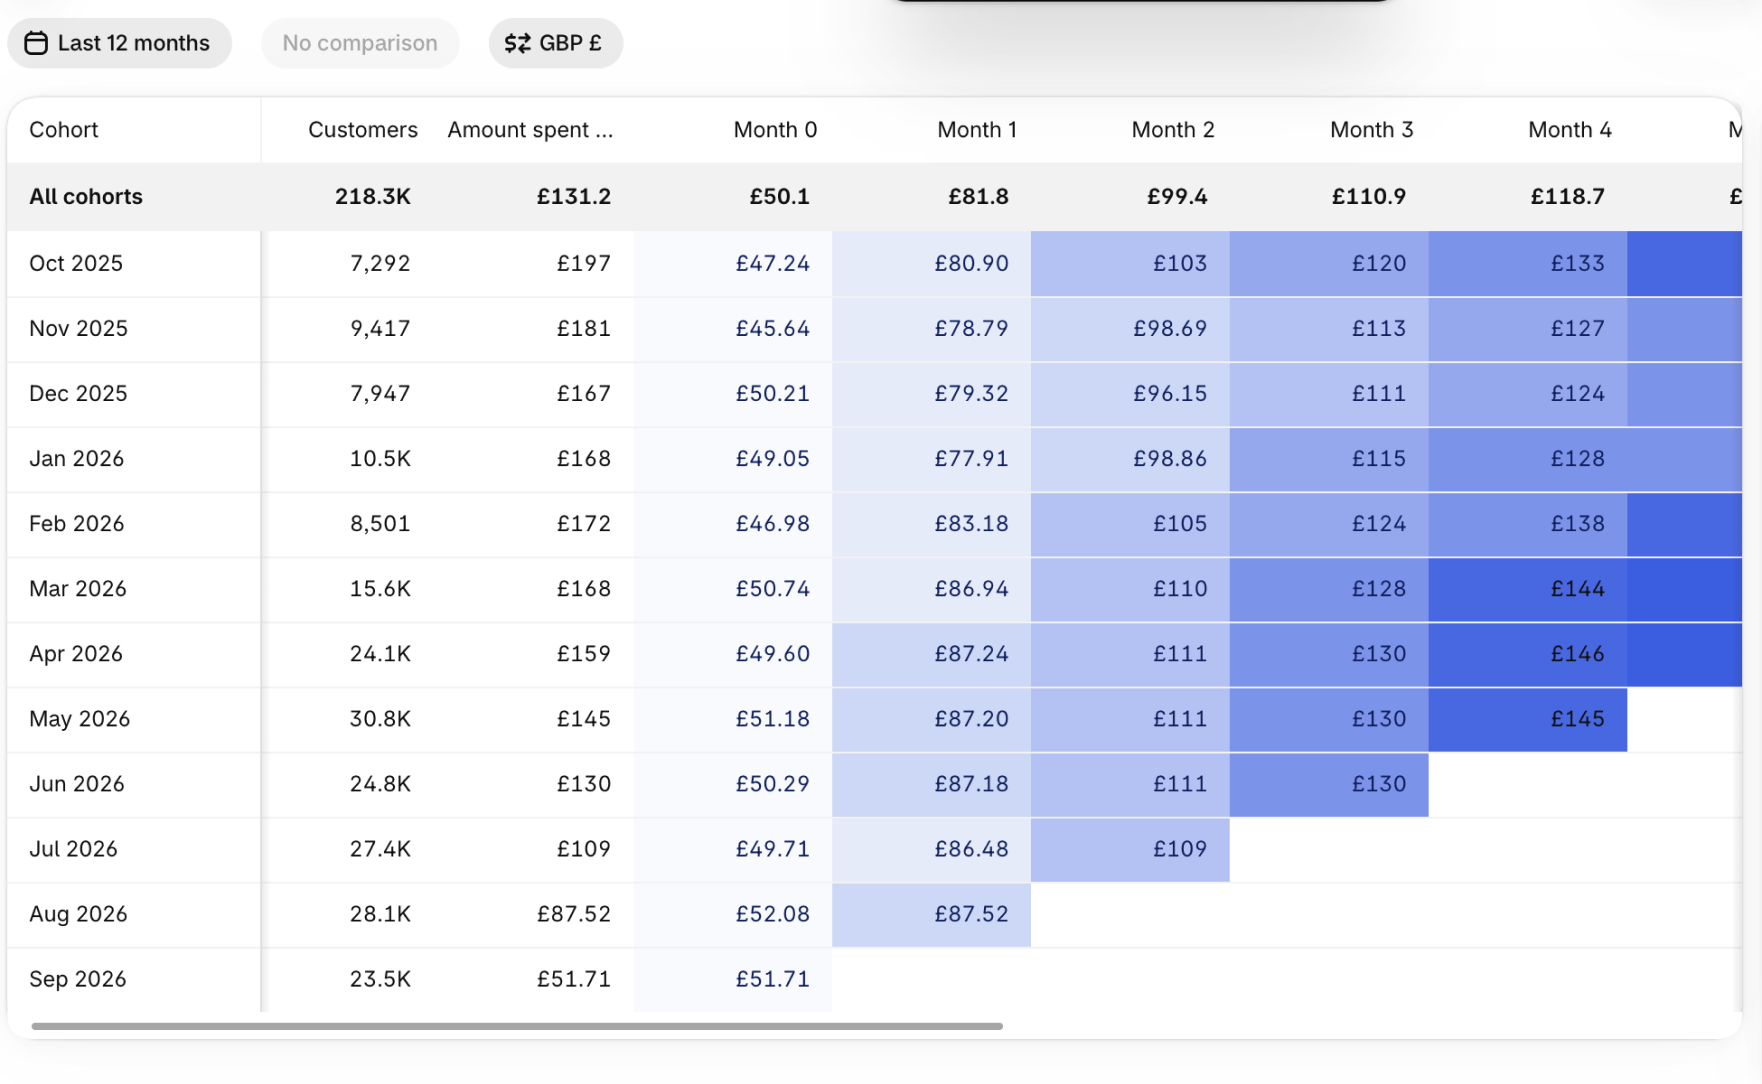Image resolution: width=1762 pixels, height=1084 pixels.
Task: Click the £118.7 all cohorts Month 4 cell
Action: tap(1568, 197)
